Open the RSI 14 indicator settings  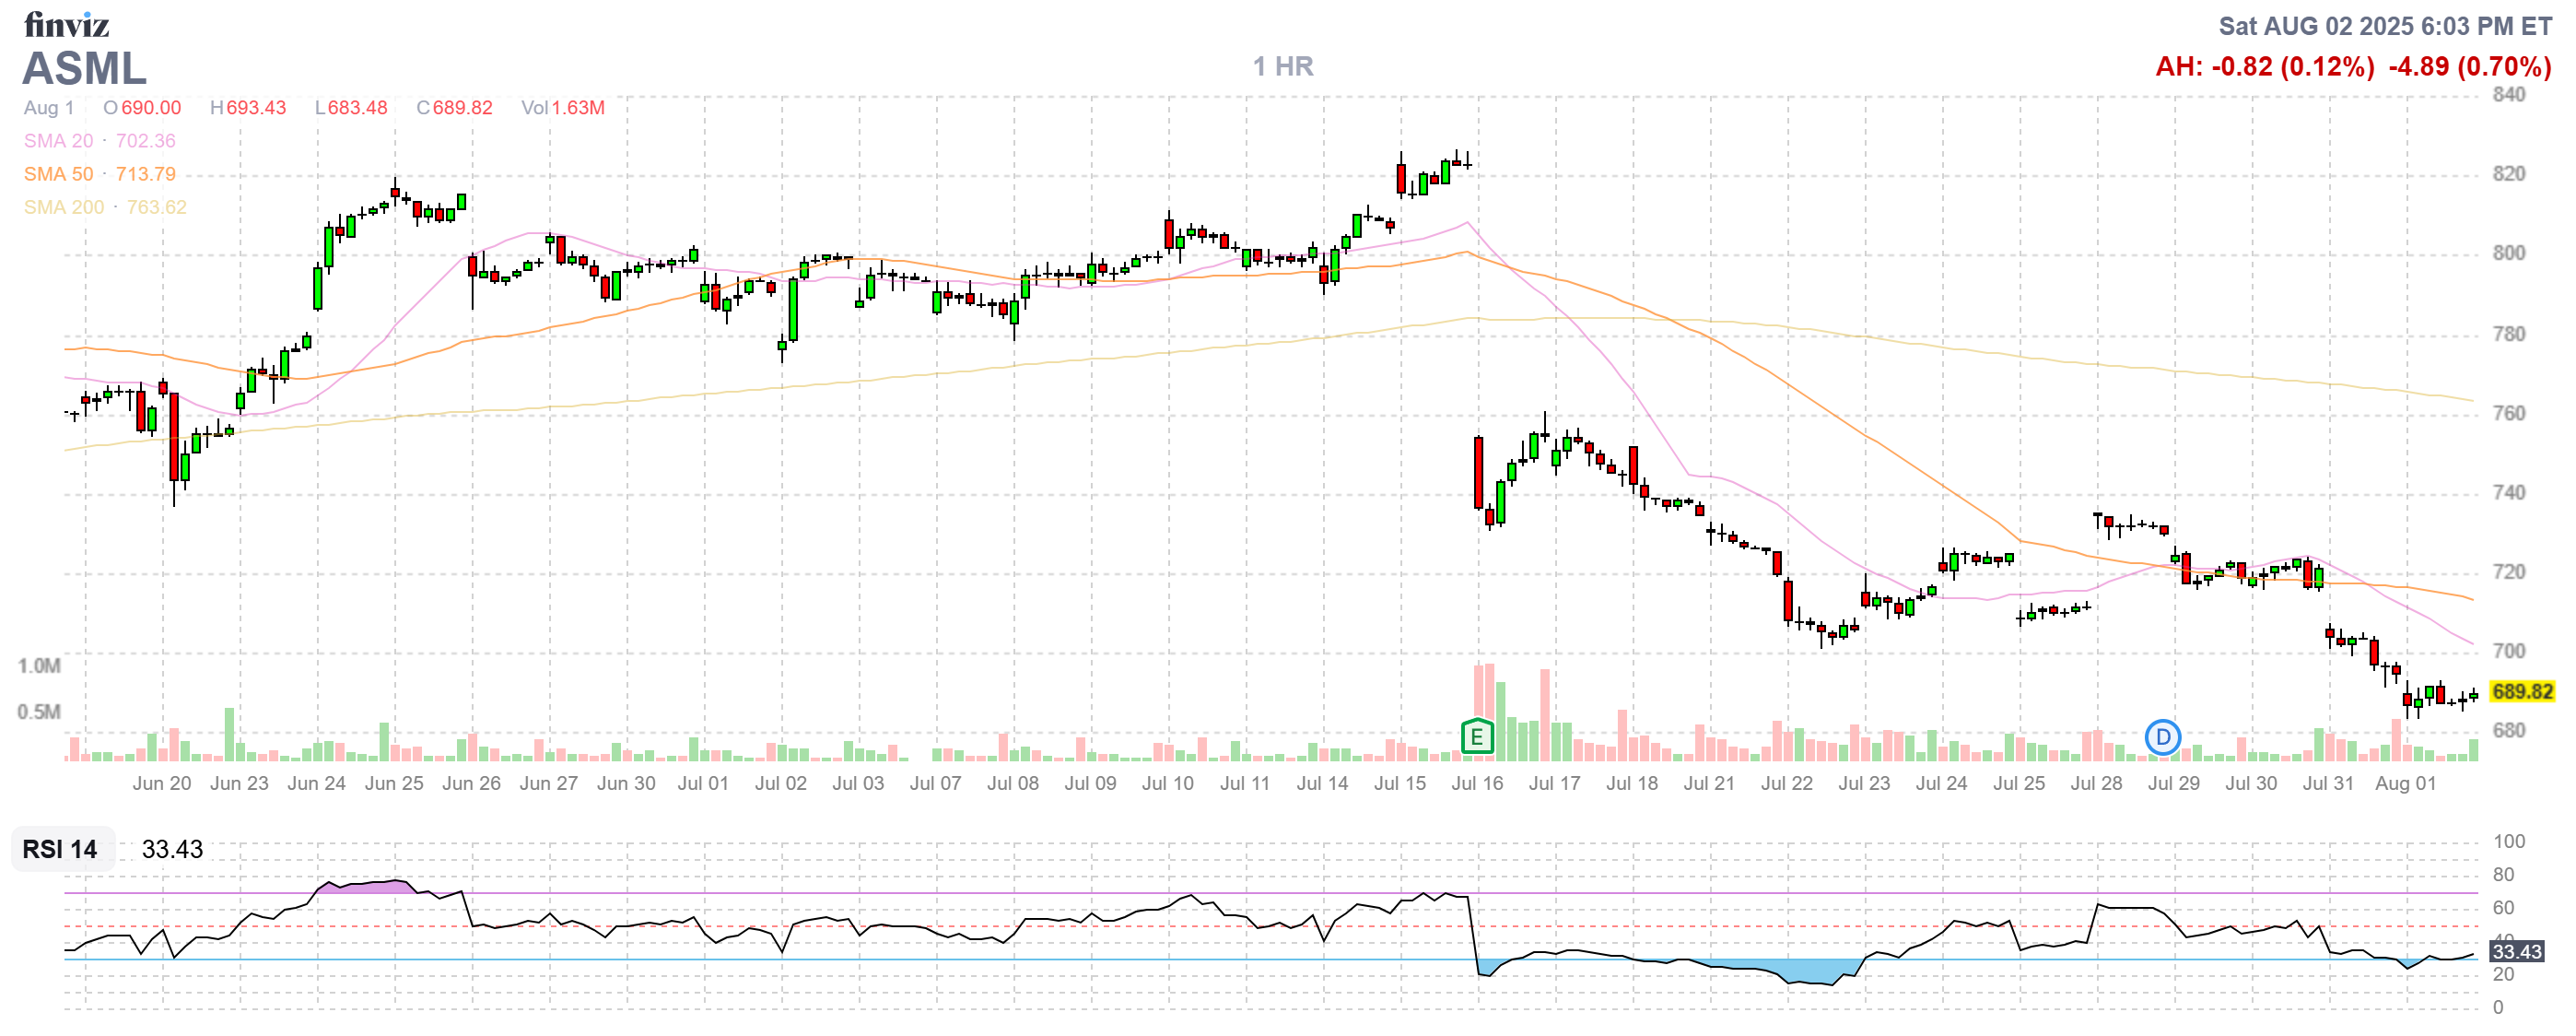60,849
